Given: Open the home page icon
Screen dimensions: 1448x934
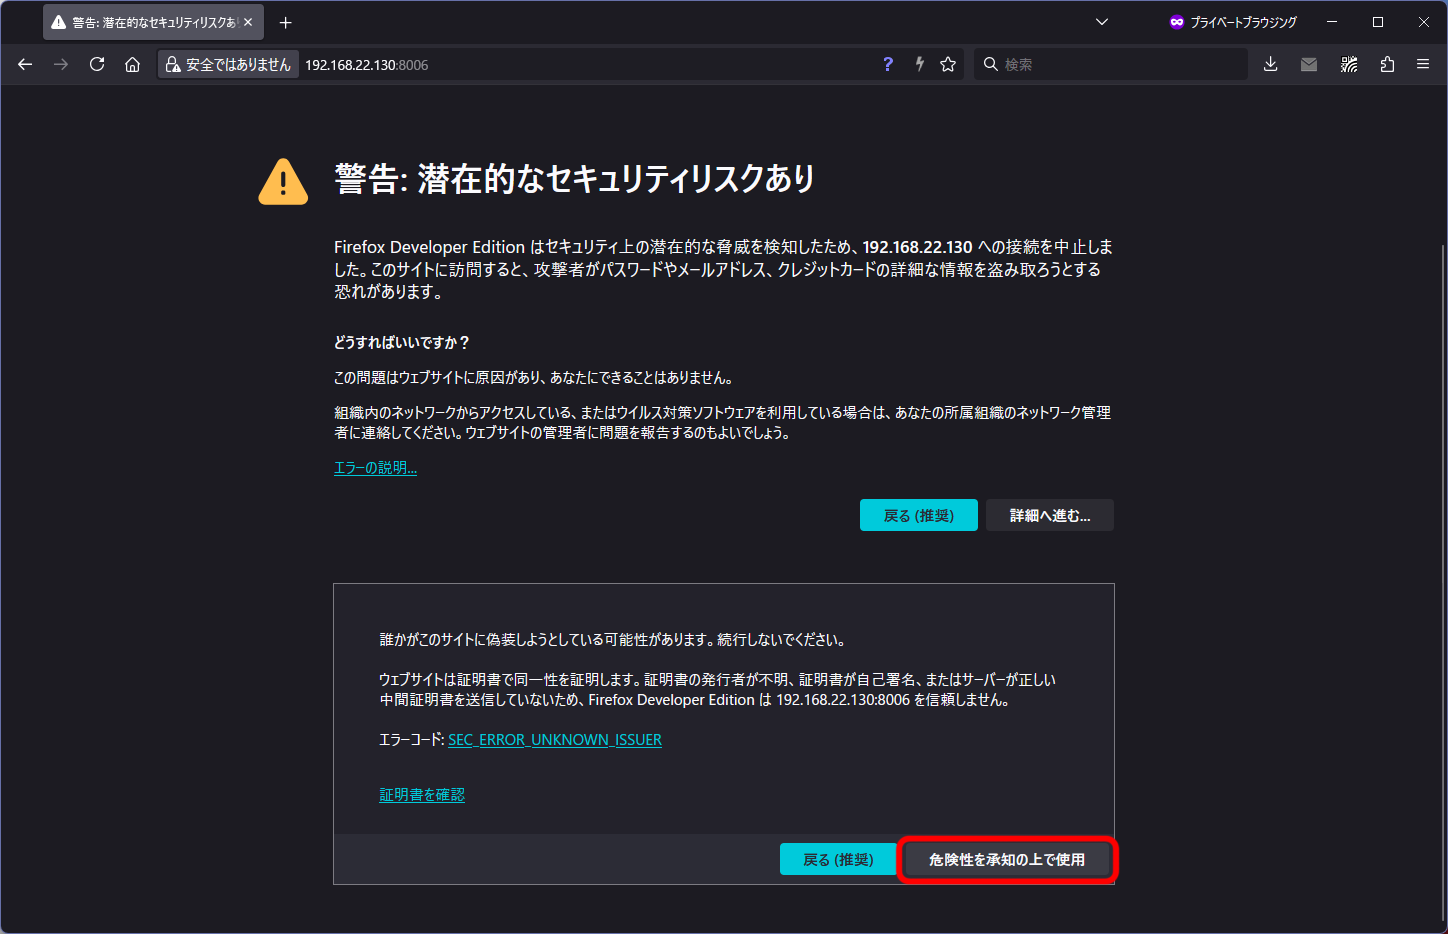Looking at the screenshot, I should pyautogui.click(x=132, y=64).
